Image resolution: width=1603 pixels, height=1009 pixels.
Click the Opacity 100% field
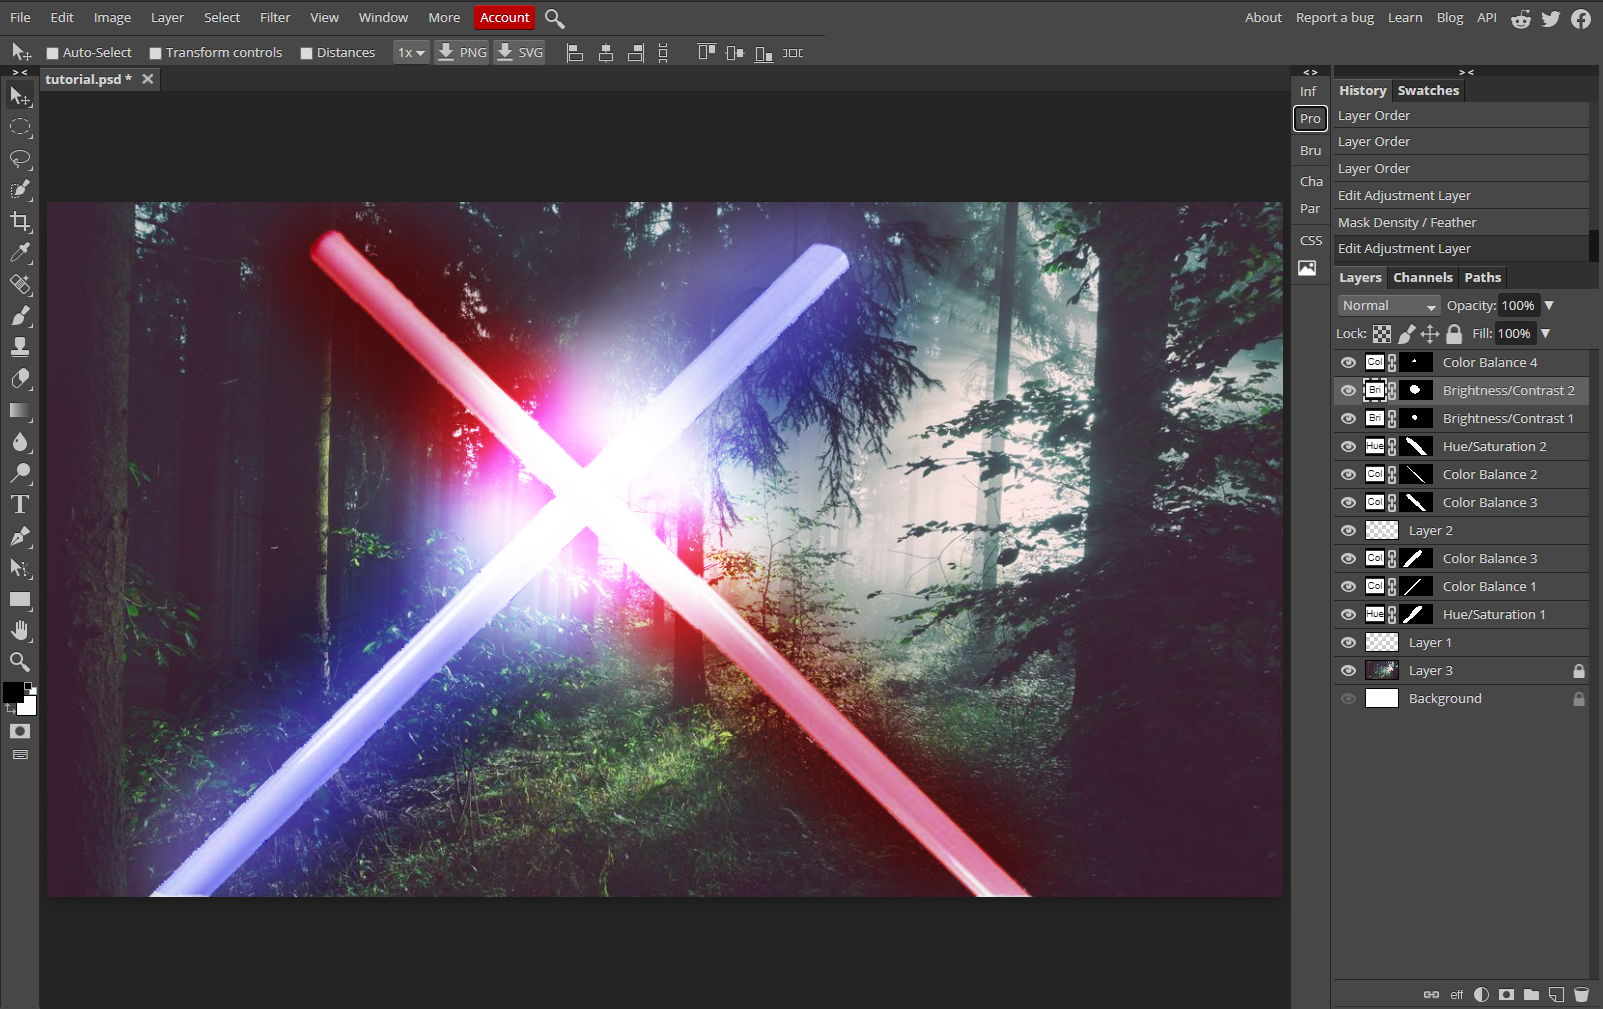1518,306
